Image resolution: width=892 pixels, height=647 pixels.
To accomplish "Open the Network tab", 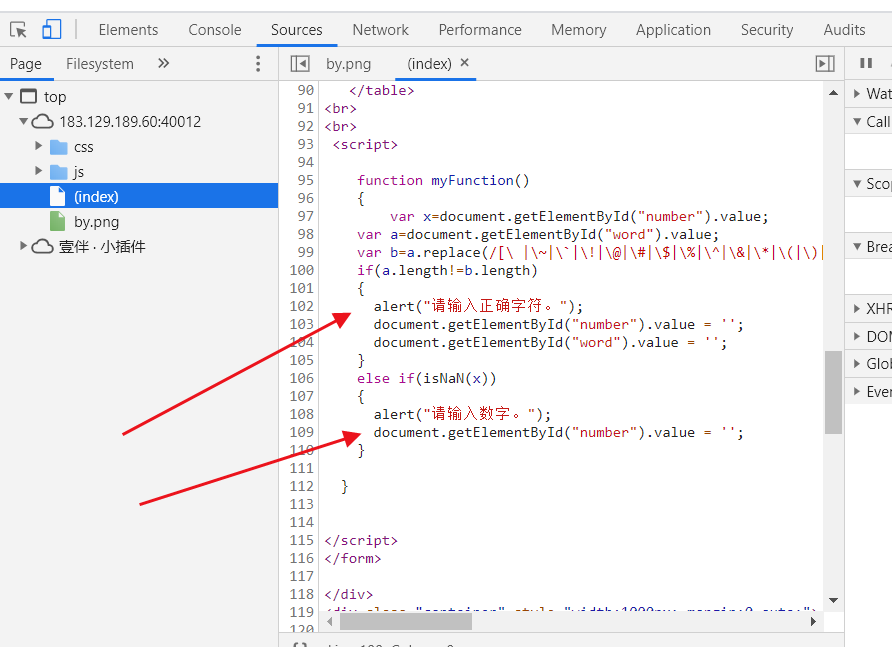I will (380, 30).
